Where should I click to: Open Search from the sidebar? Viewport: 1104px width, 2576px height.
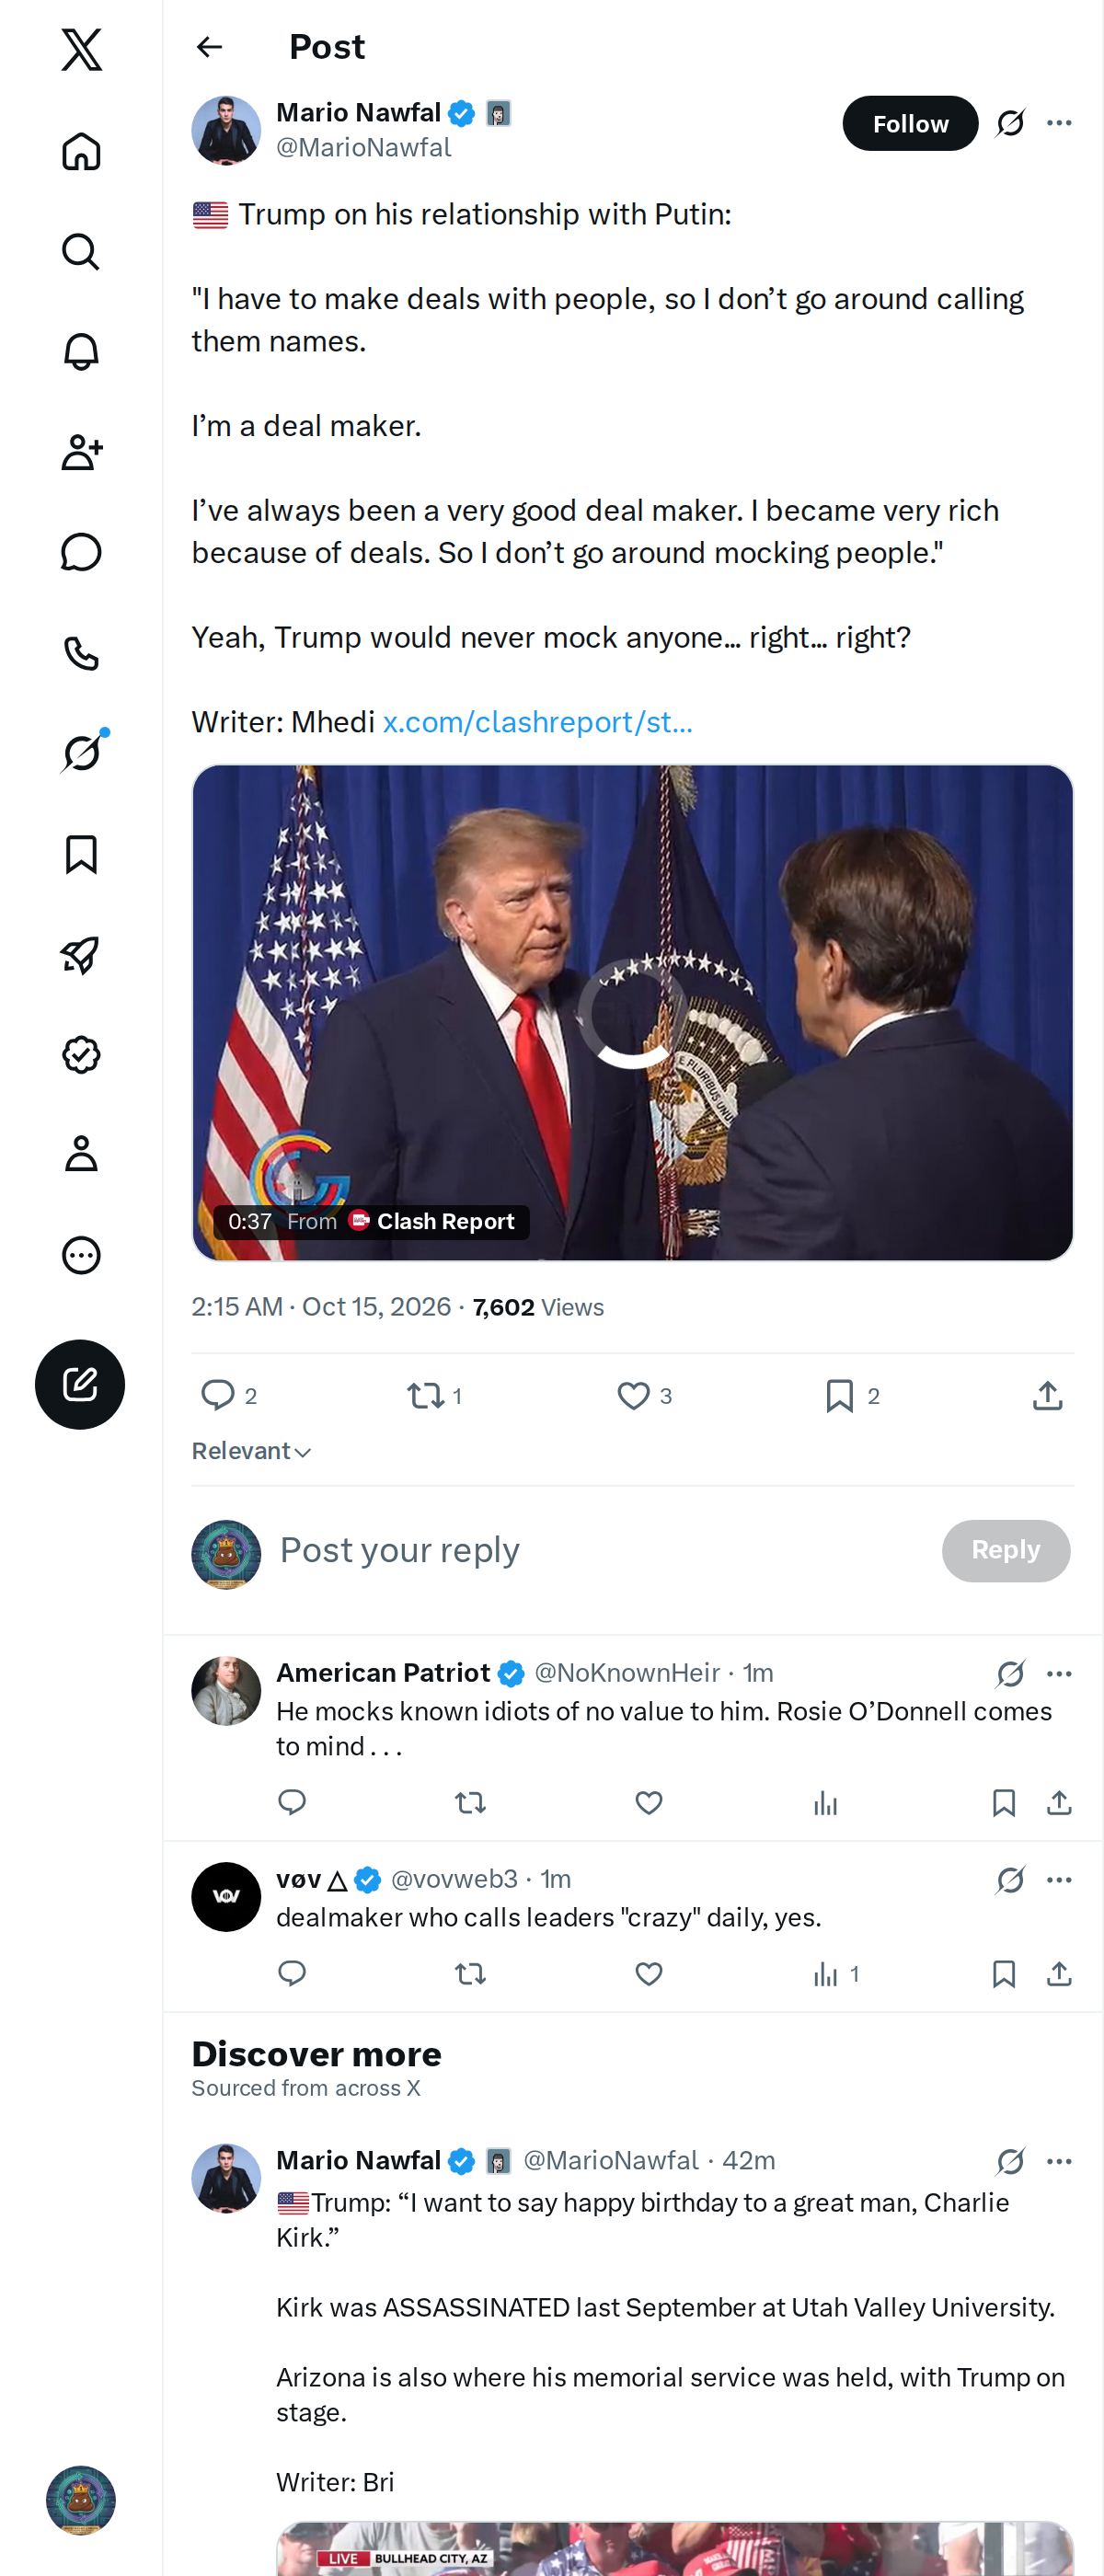[81, 252]
